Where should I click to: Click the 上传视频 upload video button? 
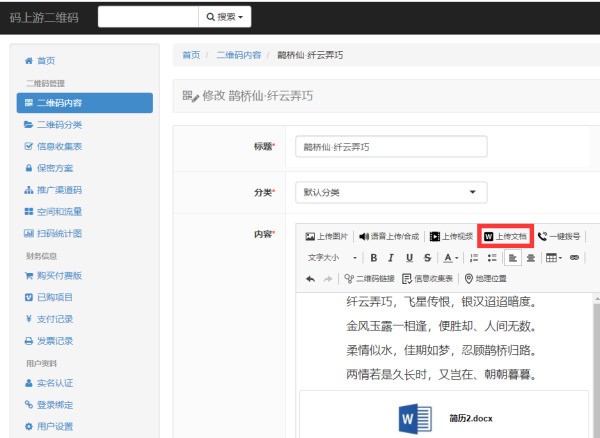pos(450,237)
